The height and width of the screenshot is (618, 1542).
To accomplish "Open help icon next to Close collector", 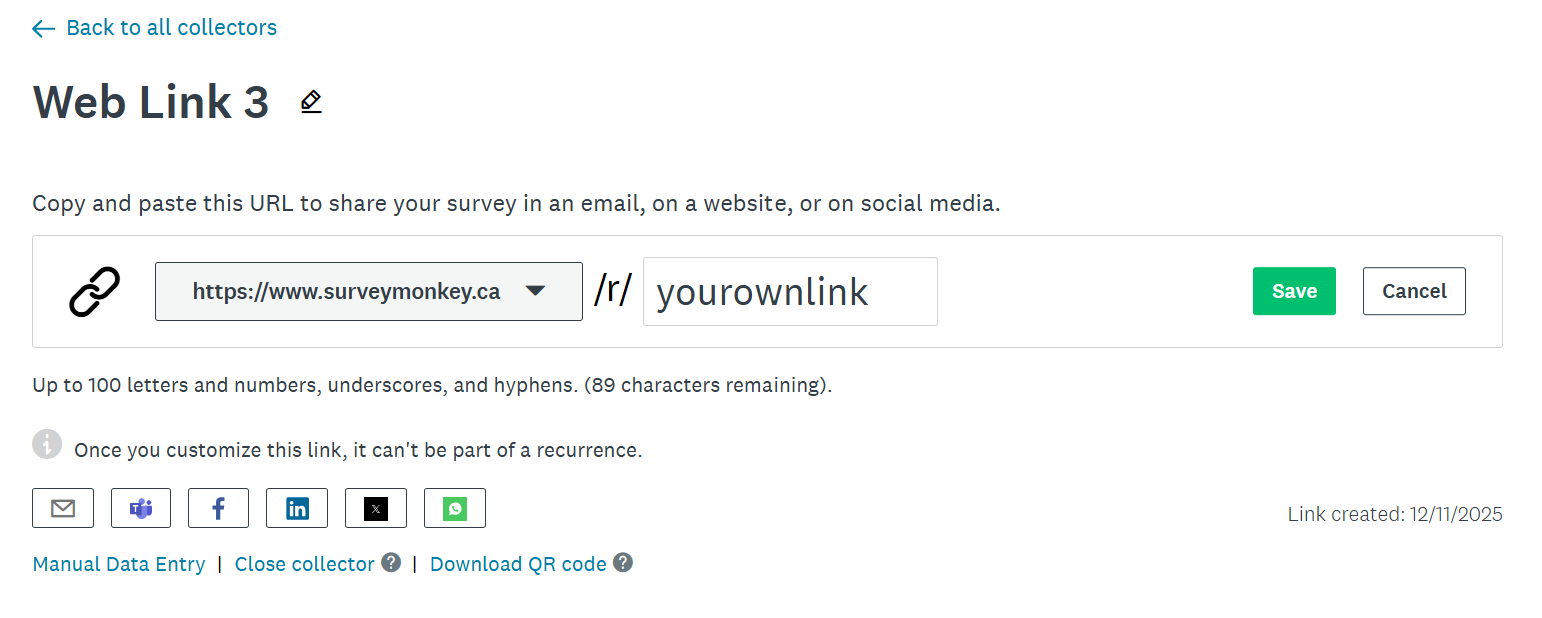I will pyautogui.click(x=391, y=562).
